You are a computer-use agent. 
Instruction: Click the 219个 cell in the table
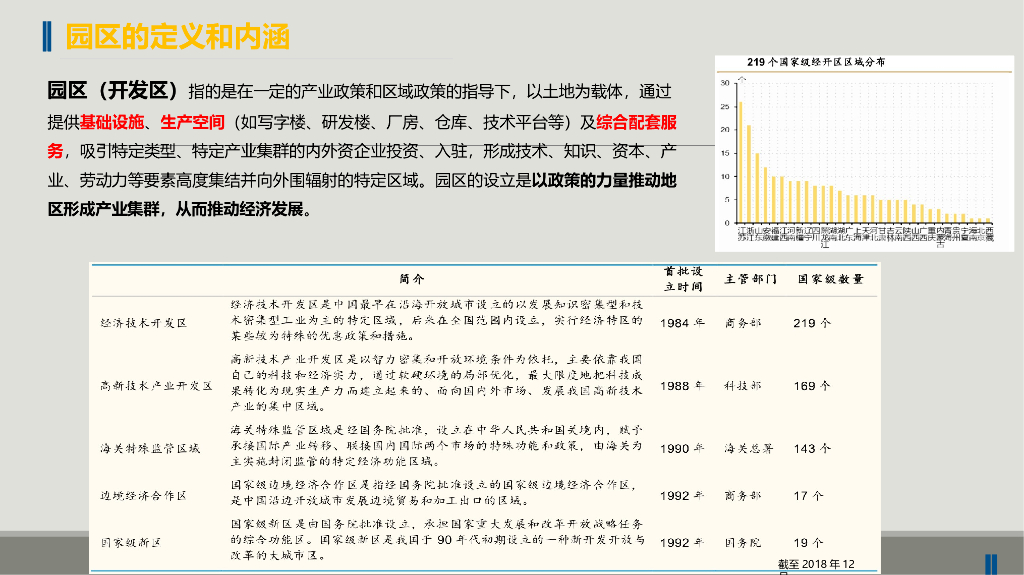[811, 323]
